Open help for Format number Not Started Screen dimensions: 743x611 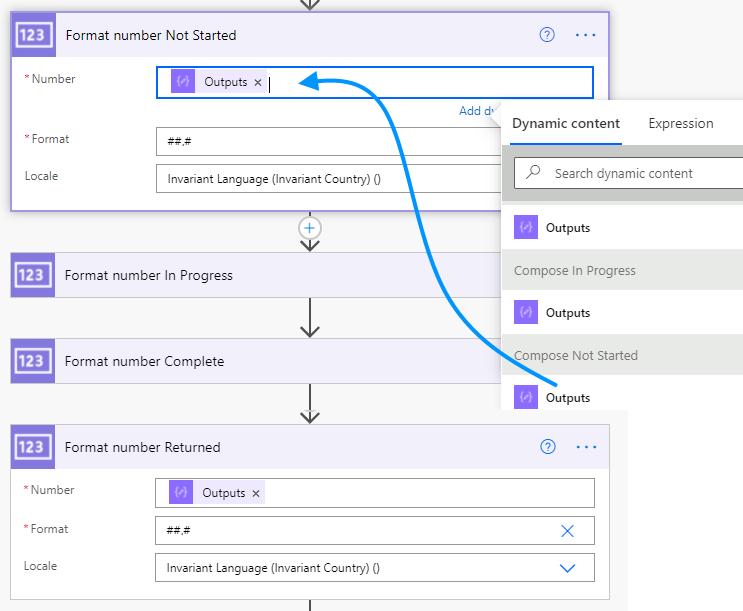point(547,35)
